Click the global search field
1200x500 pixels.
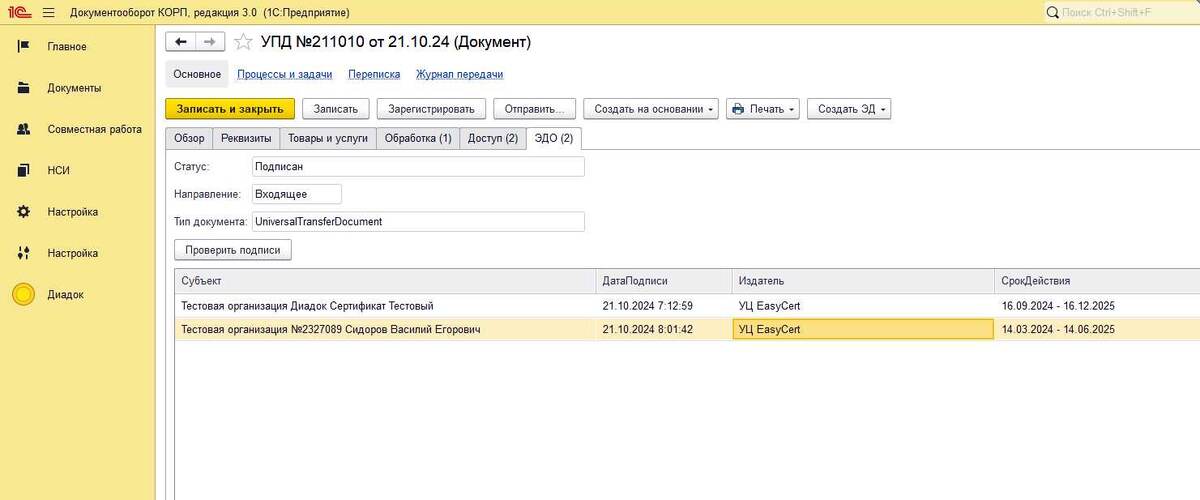tap(1121, 12)
